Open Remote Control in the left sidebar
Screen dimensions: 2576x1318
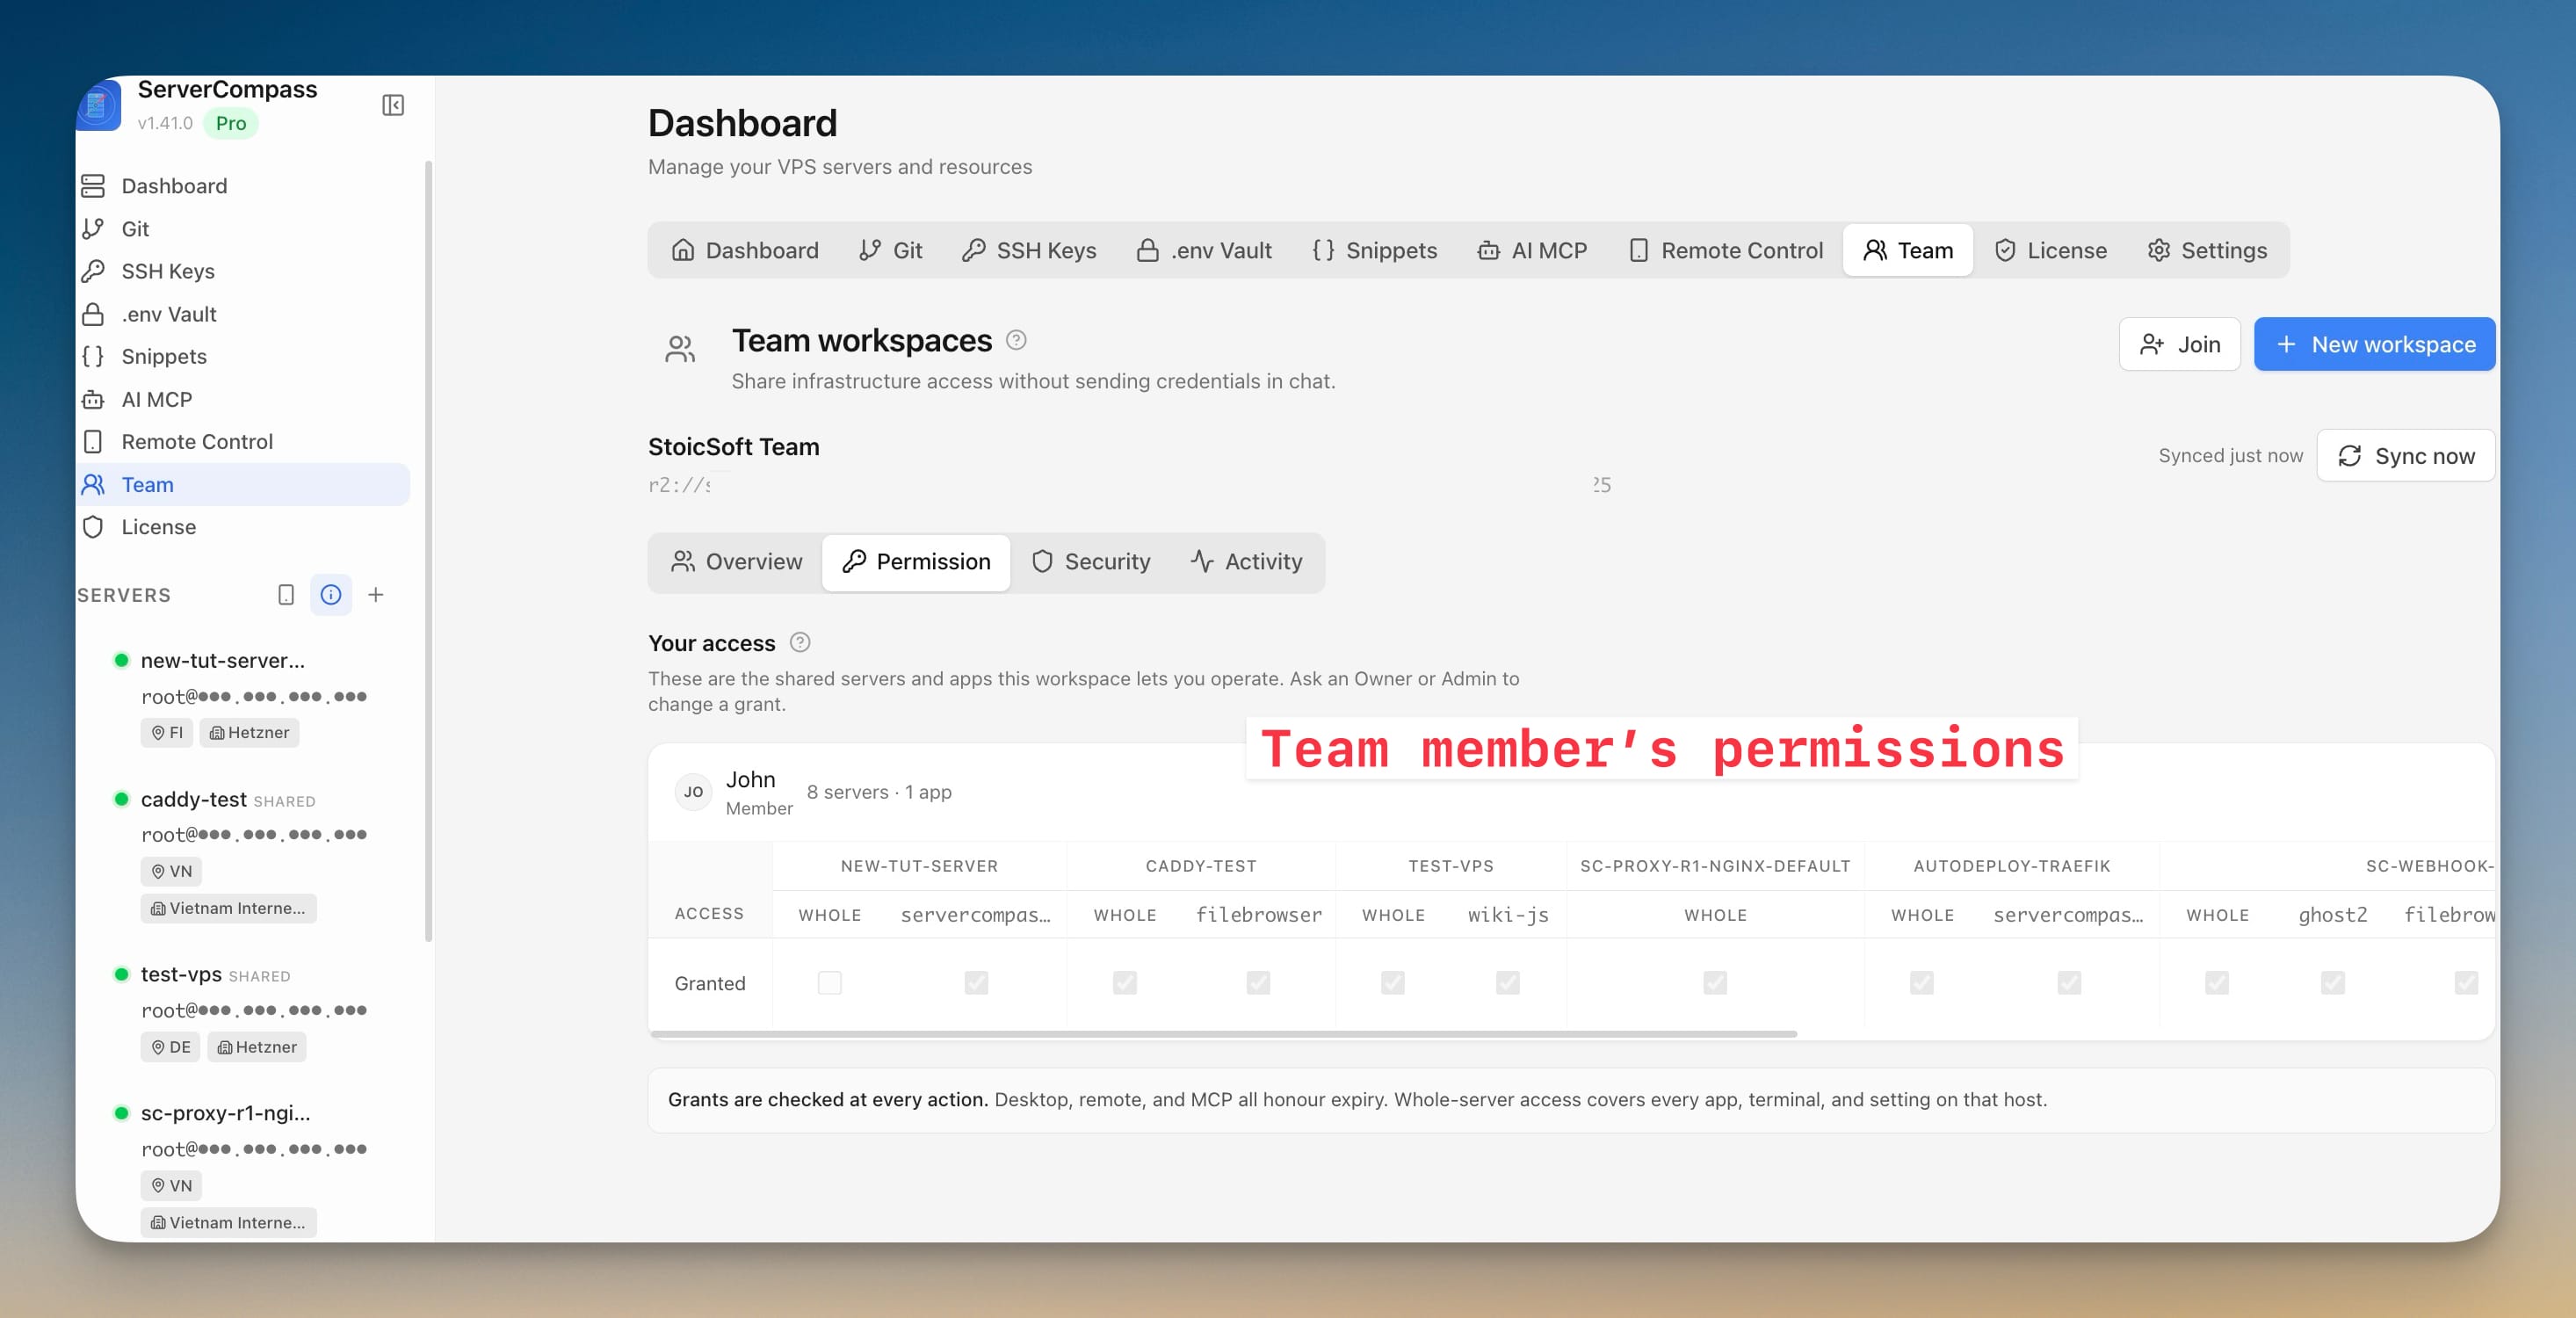(243, 441)
